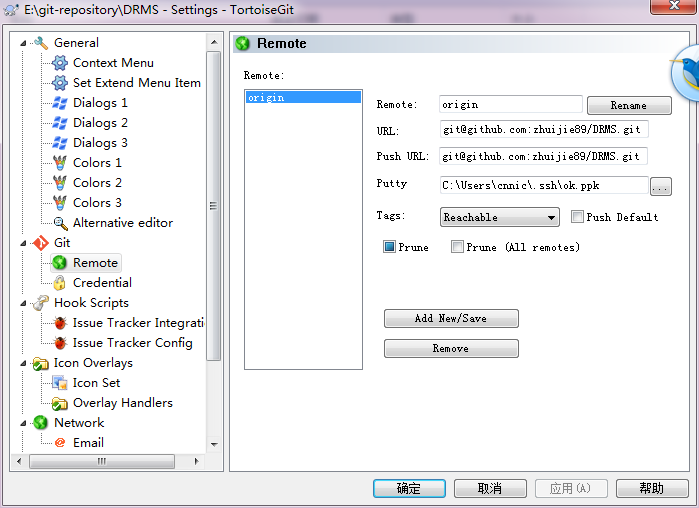
Task: Click the TortoiseGit title bar icon
Action: click(11, 10)
